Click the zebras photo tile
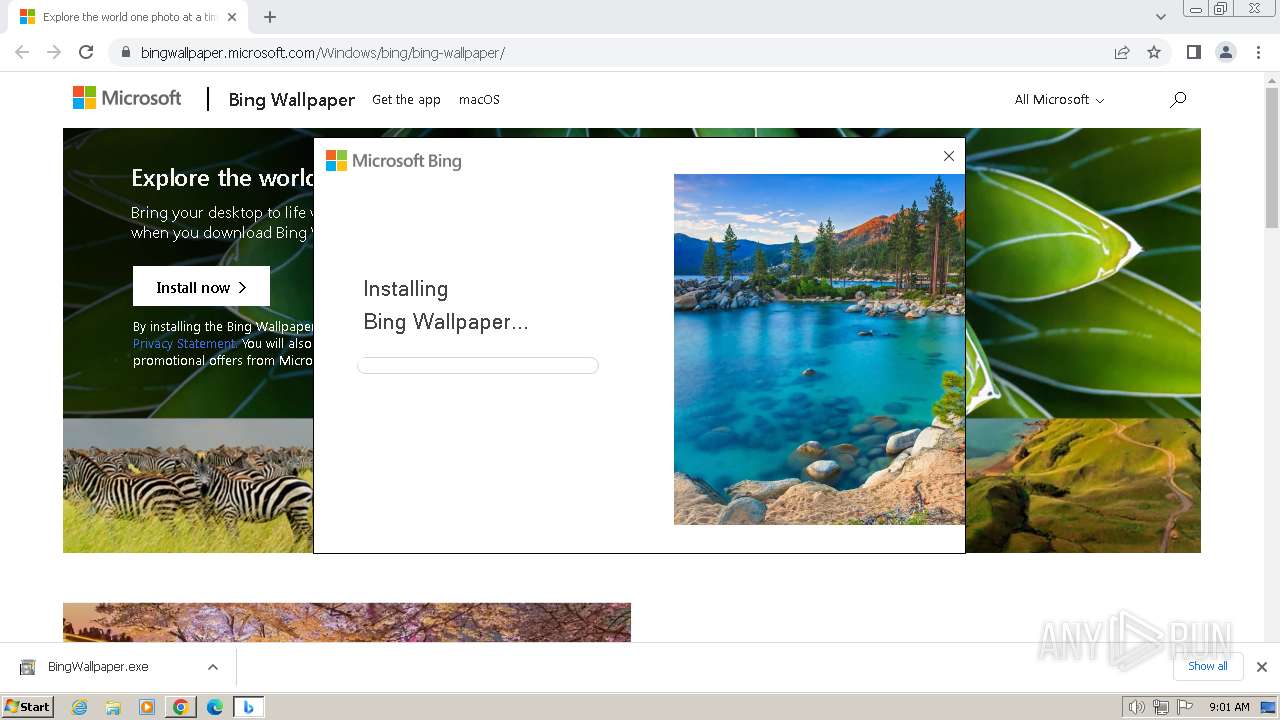This screenshot has height=720, width=1280. click(x=188, y=485)
